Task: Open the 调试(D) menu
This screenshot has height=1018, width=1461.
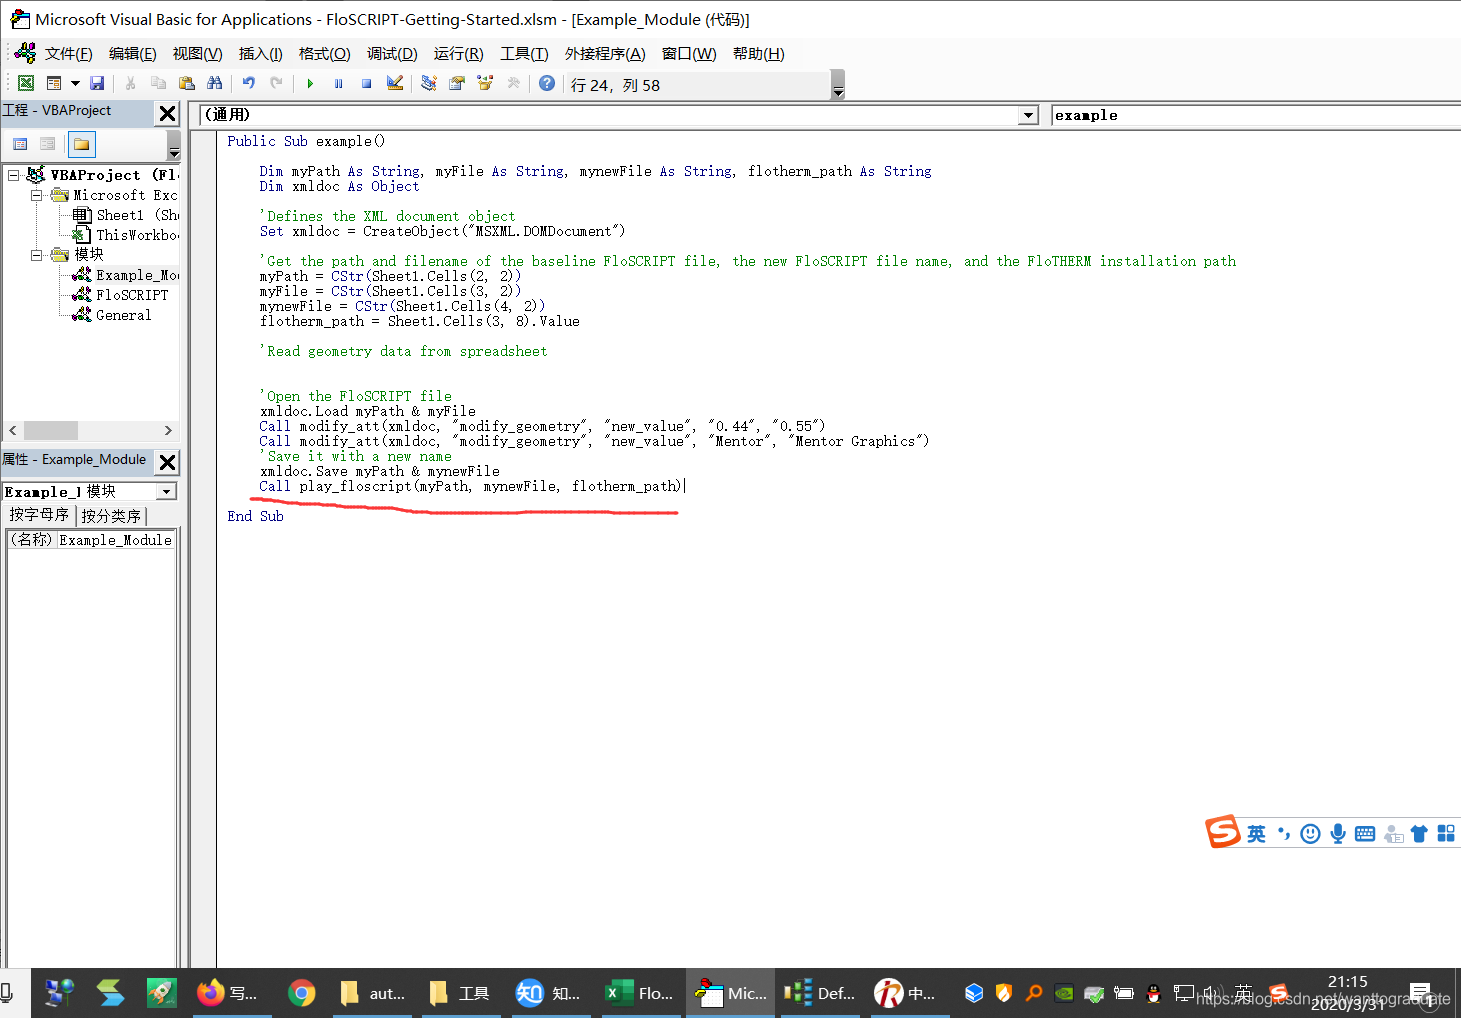Action: click(x=391, y=54)
